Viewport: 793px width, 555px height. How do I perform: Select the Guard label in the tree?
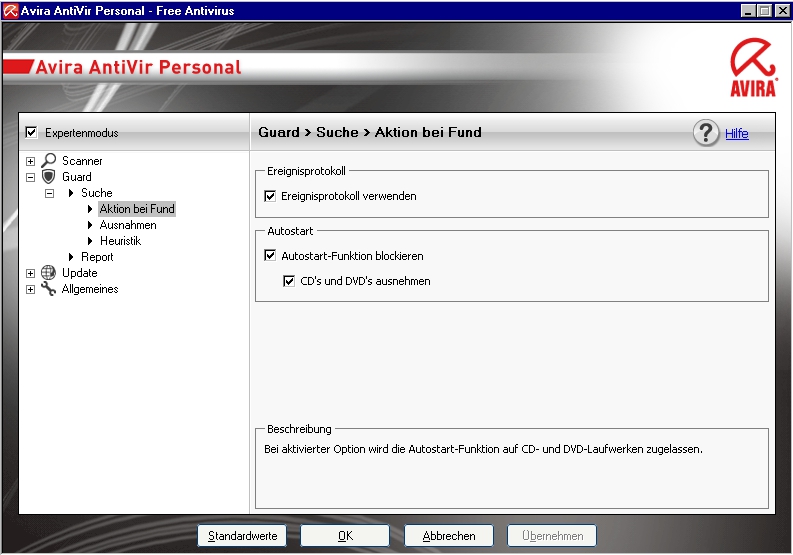point(77,177)
